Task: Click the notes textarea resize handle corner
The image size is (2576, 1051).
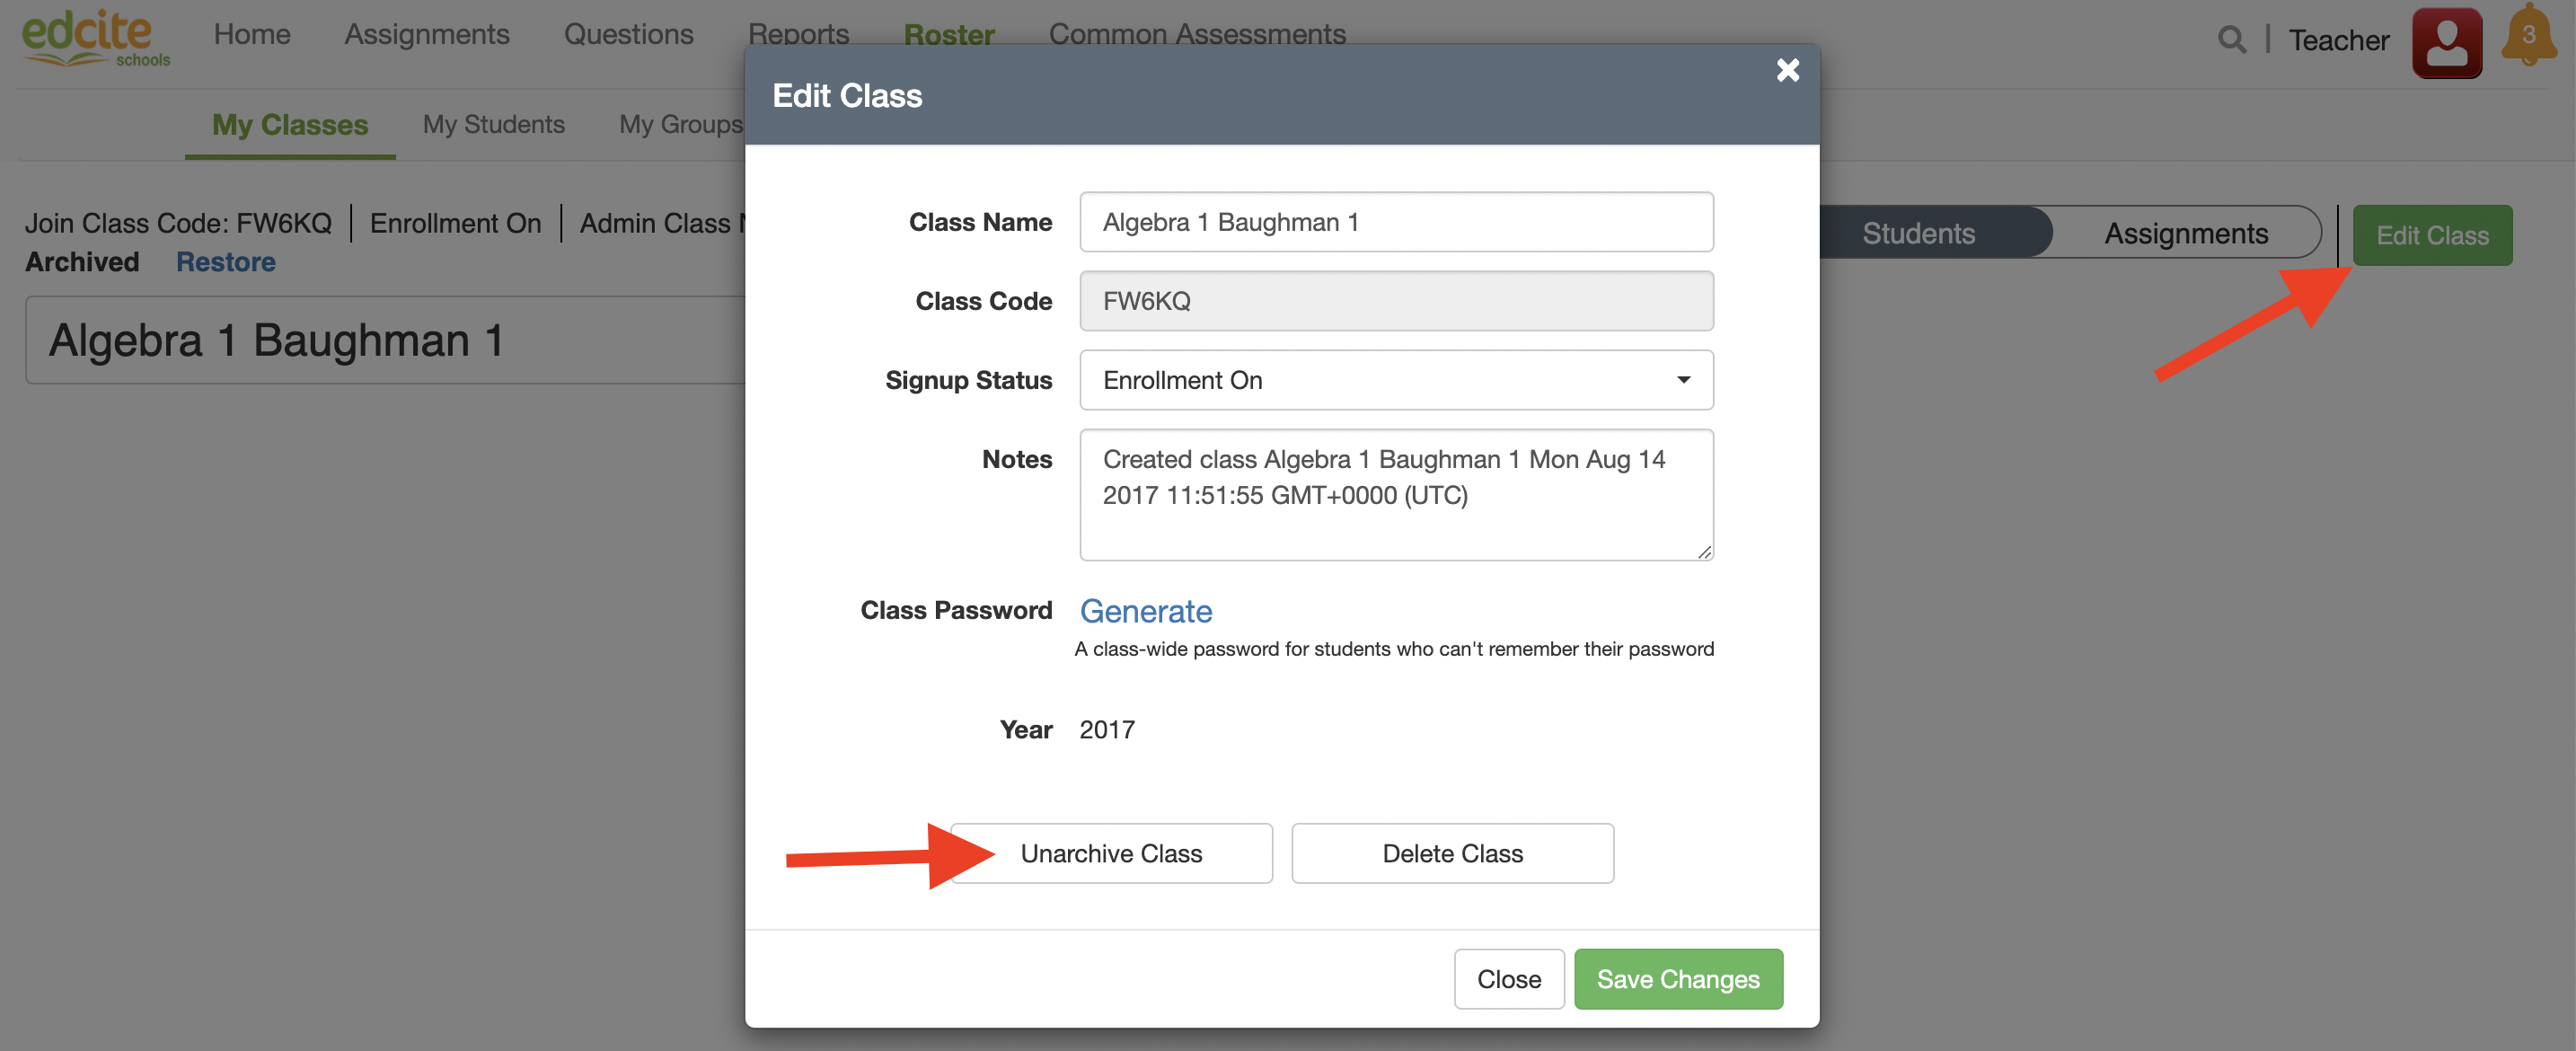Action: coord(1704,551)
